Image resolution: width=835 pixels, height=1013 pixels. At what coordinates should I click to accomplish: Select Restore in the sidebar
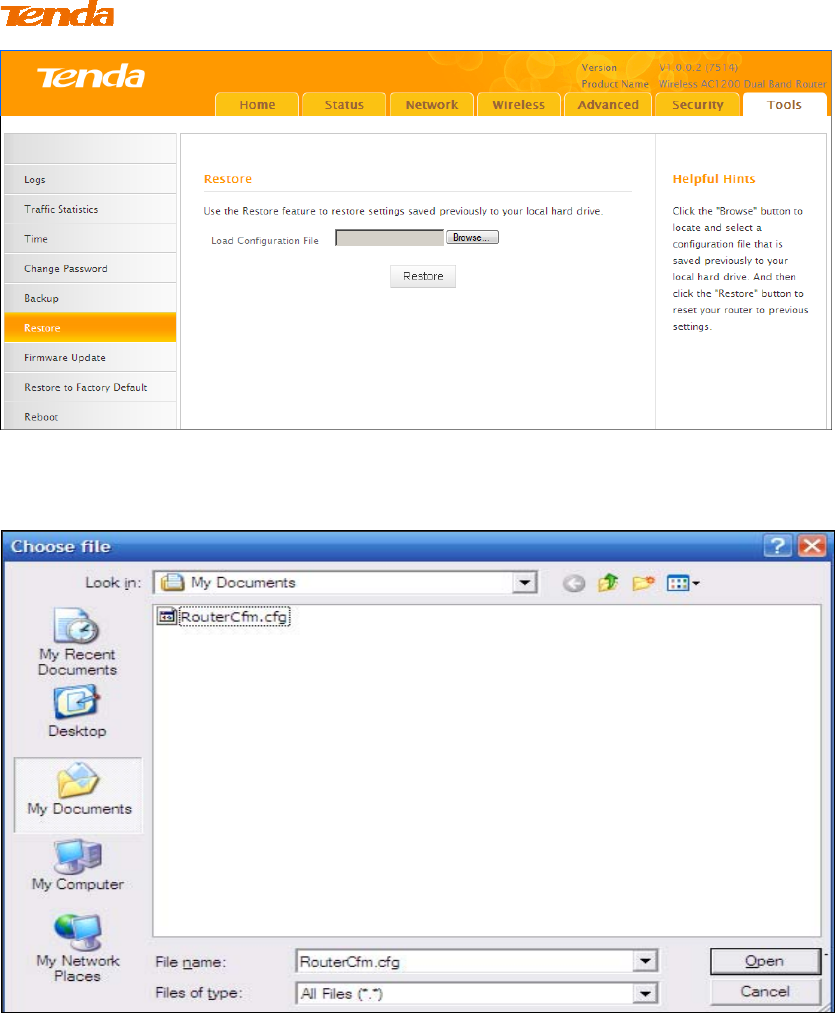(90, 328)
